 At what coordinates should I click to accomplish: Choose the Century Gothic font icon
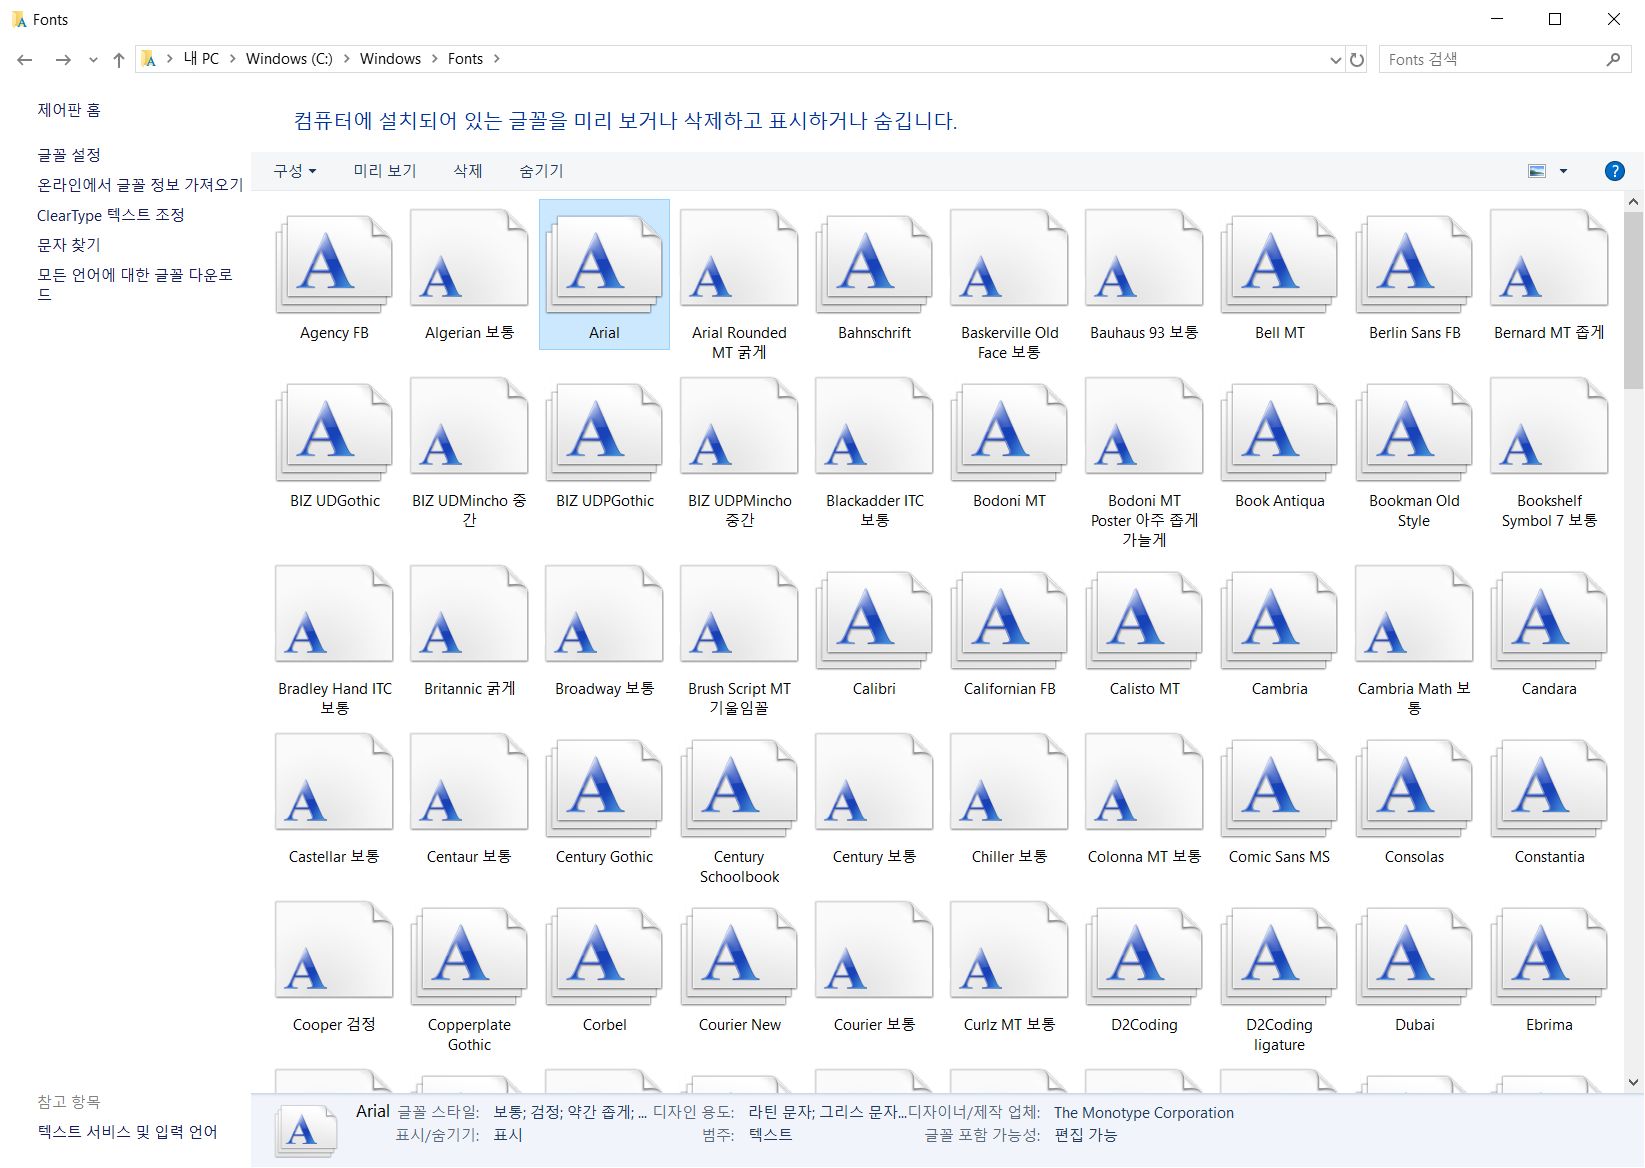pyautogui.click(x=604, y=786)
